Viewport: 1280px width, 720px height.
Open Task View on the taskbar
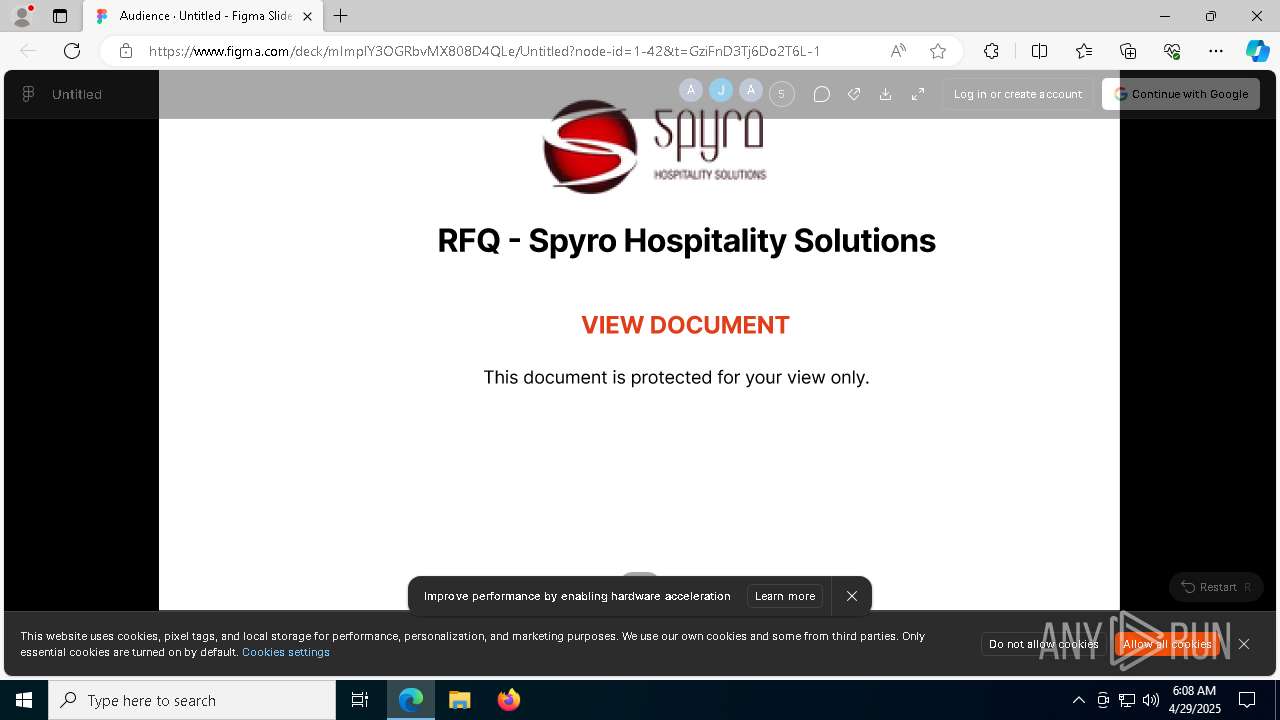[360, 700]
